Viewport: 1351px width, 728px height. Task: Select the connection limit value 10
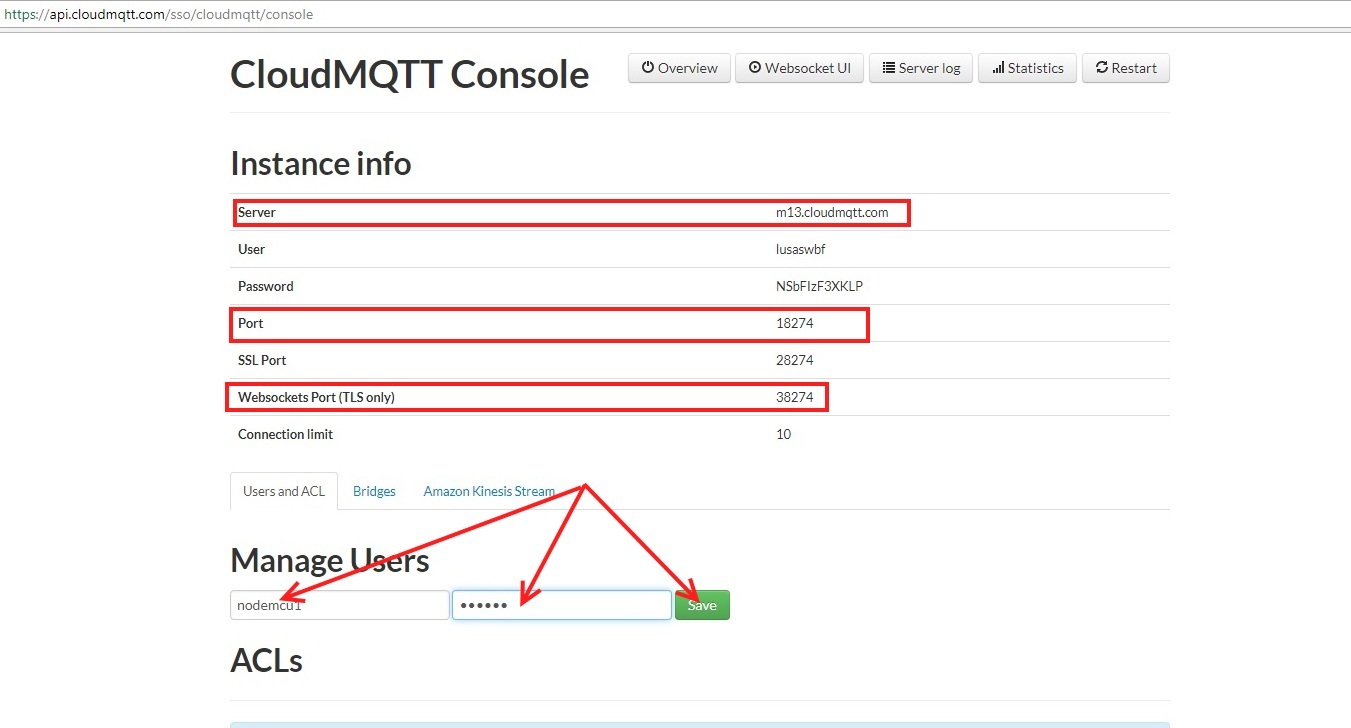[783, 434]
